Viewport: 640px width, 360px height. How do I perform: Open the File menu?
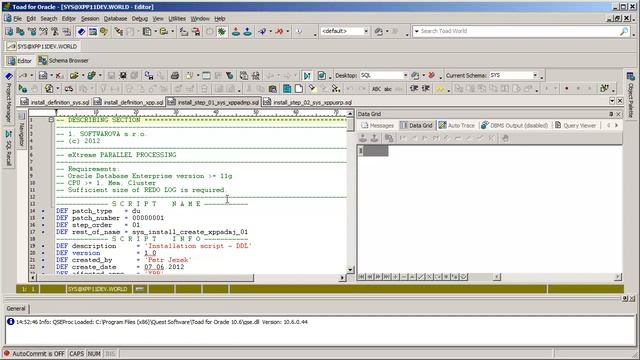(17, 18)
